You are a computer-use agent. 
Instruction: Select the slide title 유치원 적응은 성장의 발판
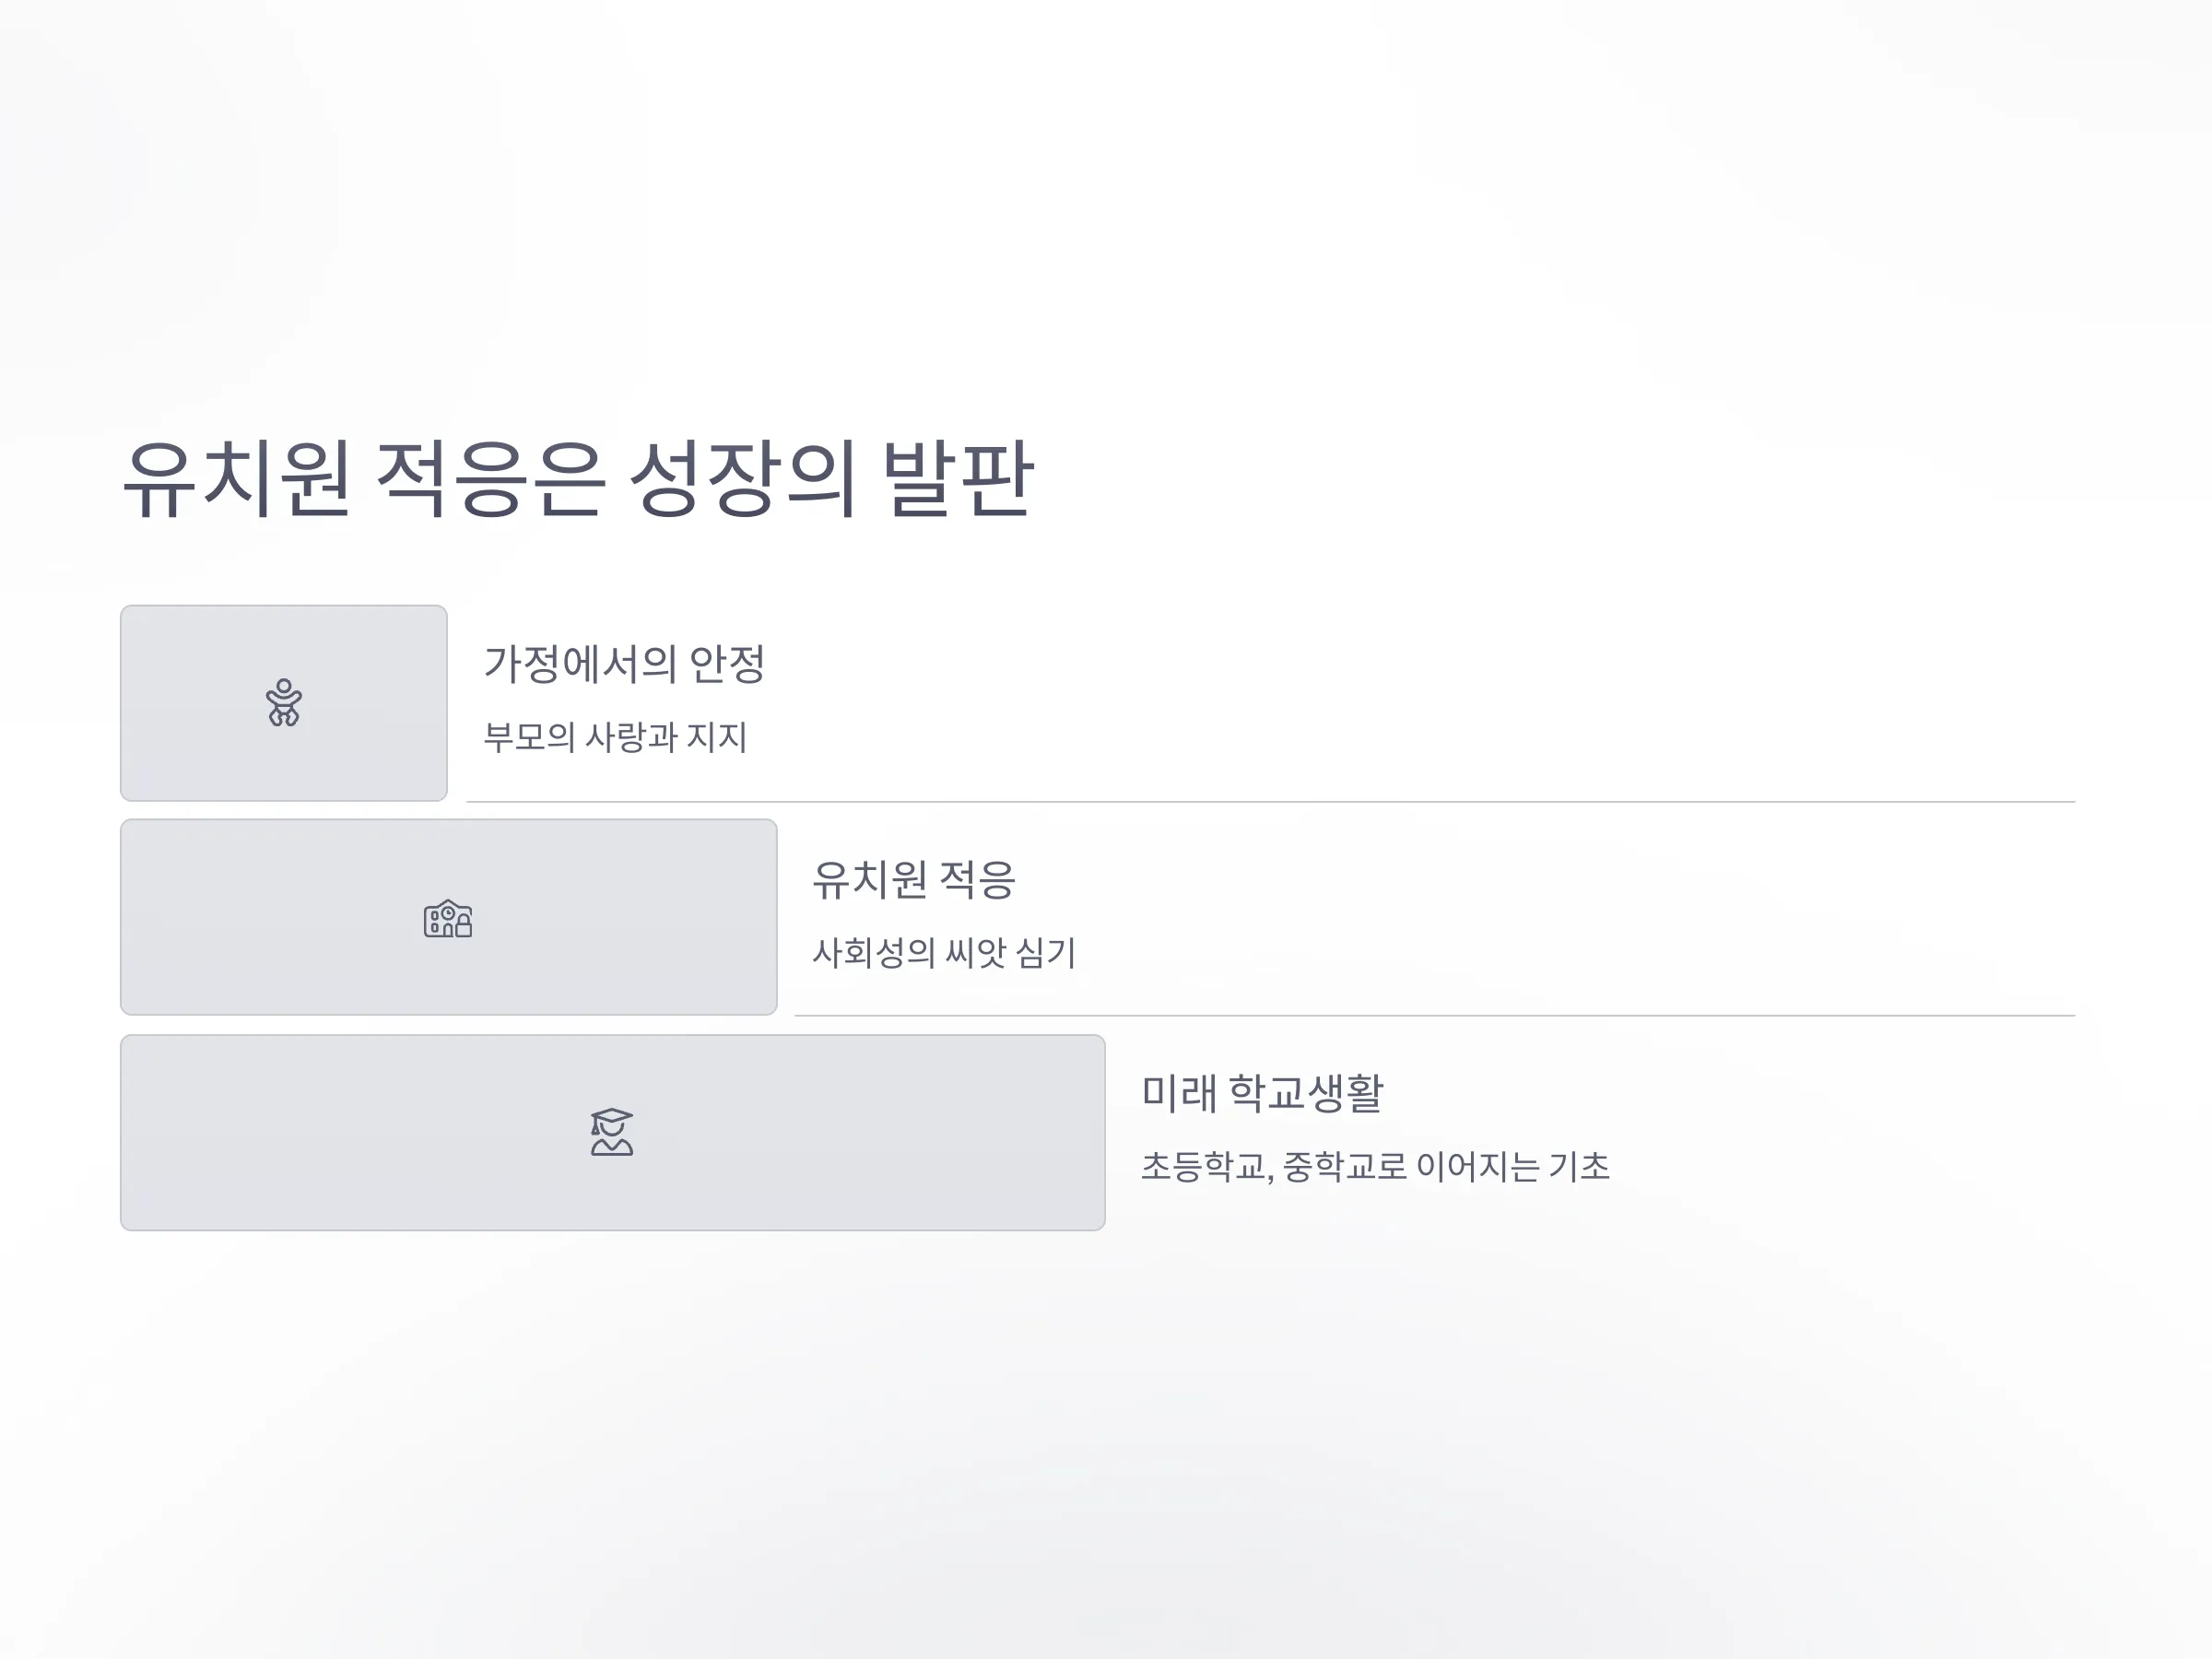577,479
